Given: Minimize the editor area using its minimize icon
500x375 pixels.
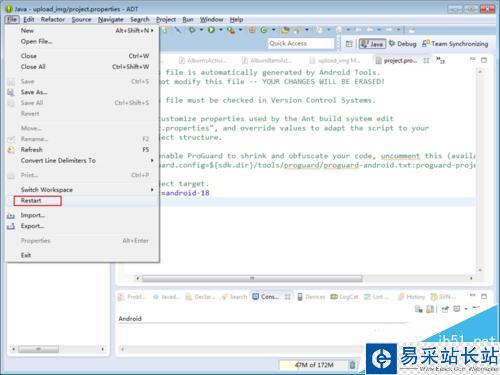Looking at the screenshot, I should tap(472, 60).
